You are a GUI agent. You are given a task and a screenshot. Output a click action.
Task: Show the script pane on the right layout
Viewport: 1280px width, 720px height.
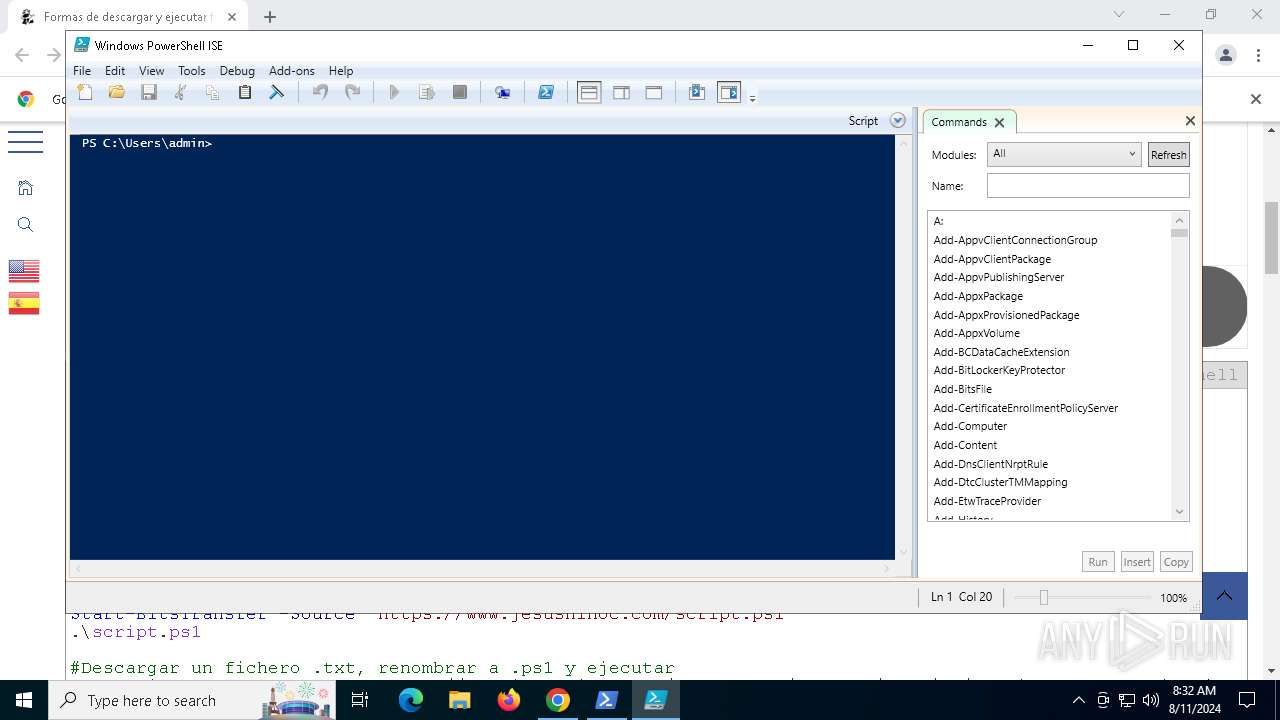coord(621,92)
